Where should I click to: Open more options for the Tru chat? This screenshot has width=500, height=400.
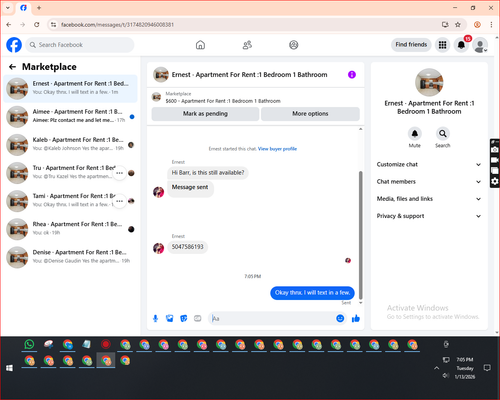(x=119, y=173)
